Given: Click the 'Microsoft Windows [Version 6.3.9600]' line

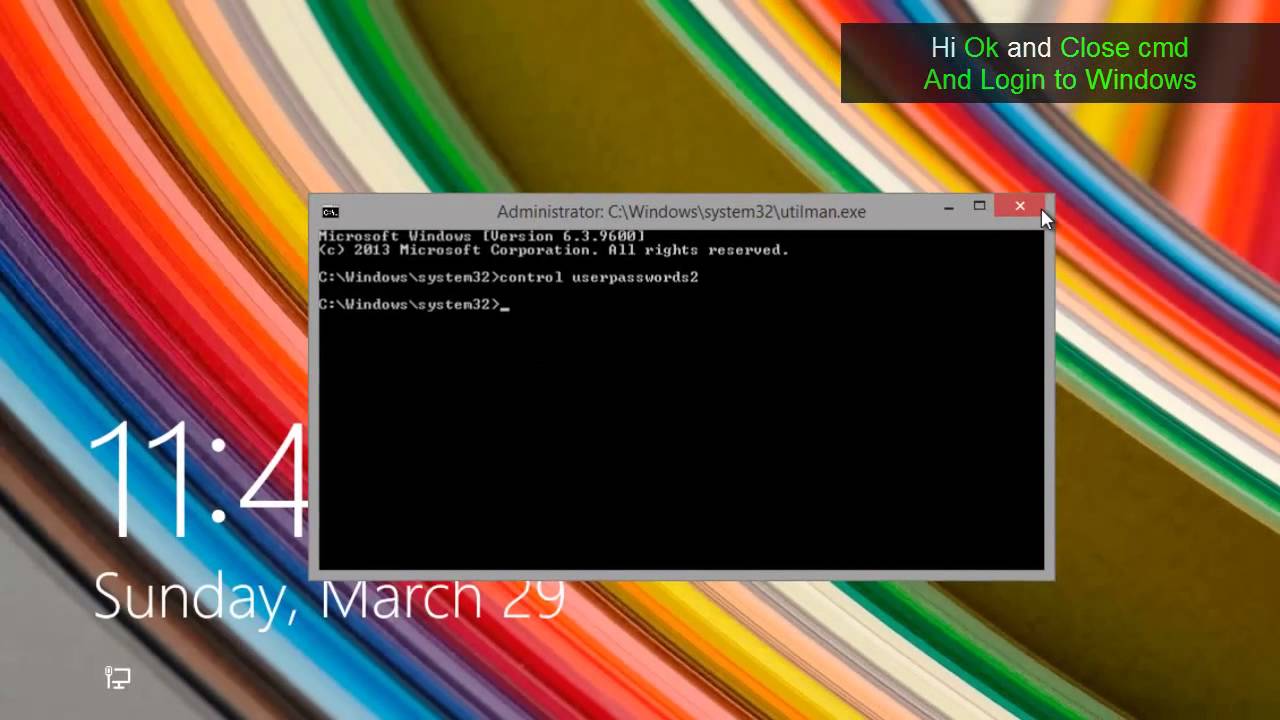Looking at the screenshot, I should pyautogui.click(x=482, y=236).
